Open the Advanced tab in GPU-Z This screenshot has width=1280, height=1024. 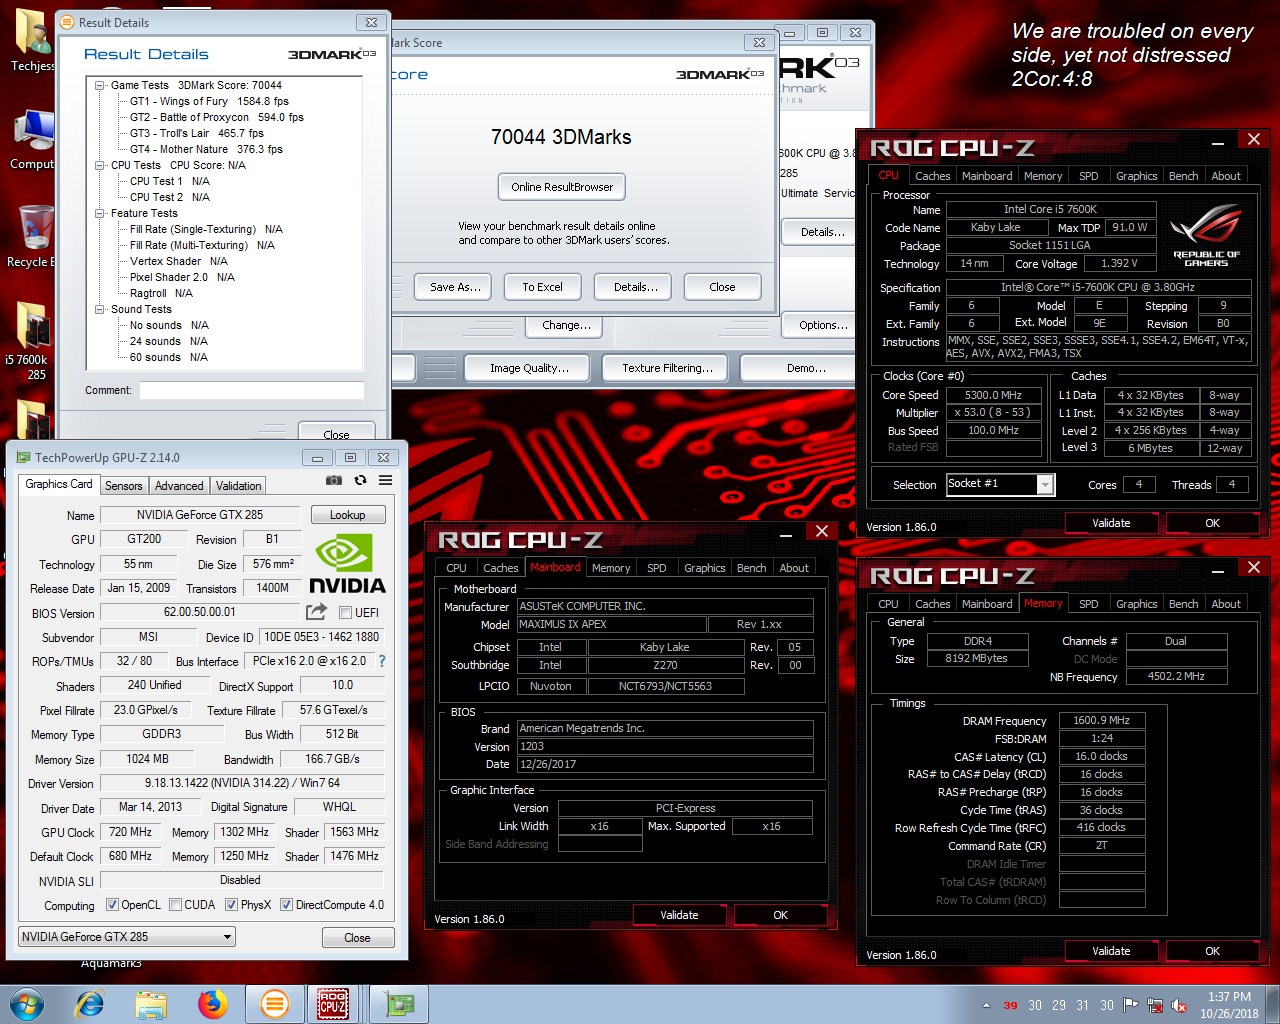pyautogui.click(x=179, y=485)
